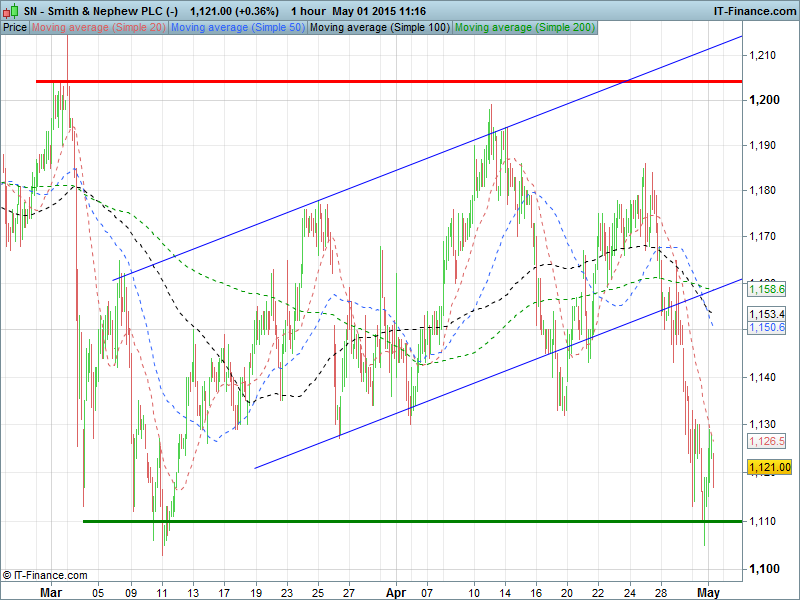Click the IT-Finance.com text at top right
This screenshot has width=800, height=600.
pyautogui.click(x=753, y=9)
